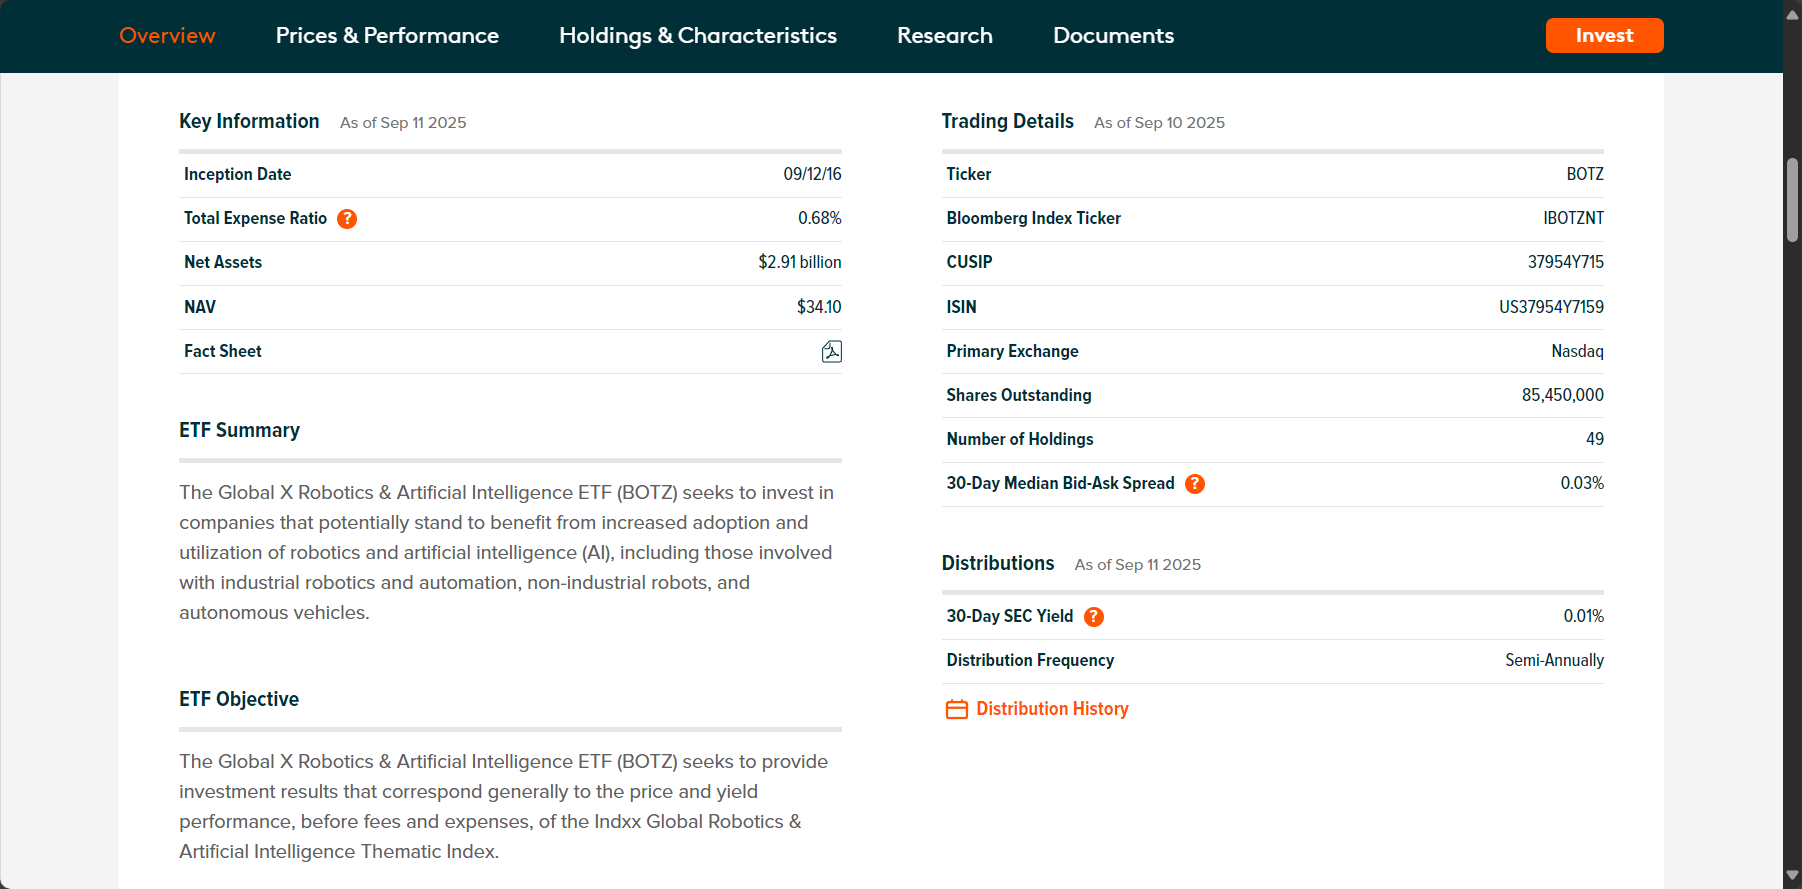The height and width of the screenshot is (889, 1802).
Task: Open Holdings & Characteristics tab
Action: [x=698, y=35]
